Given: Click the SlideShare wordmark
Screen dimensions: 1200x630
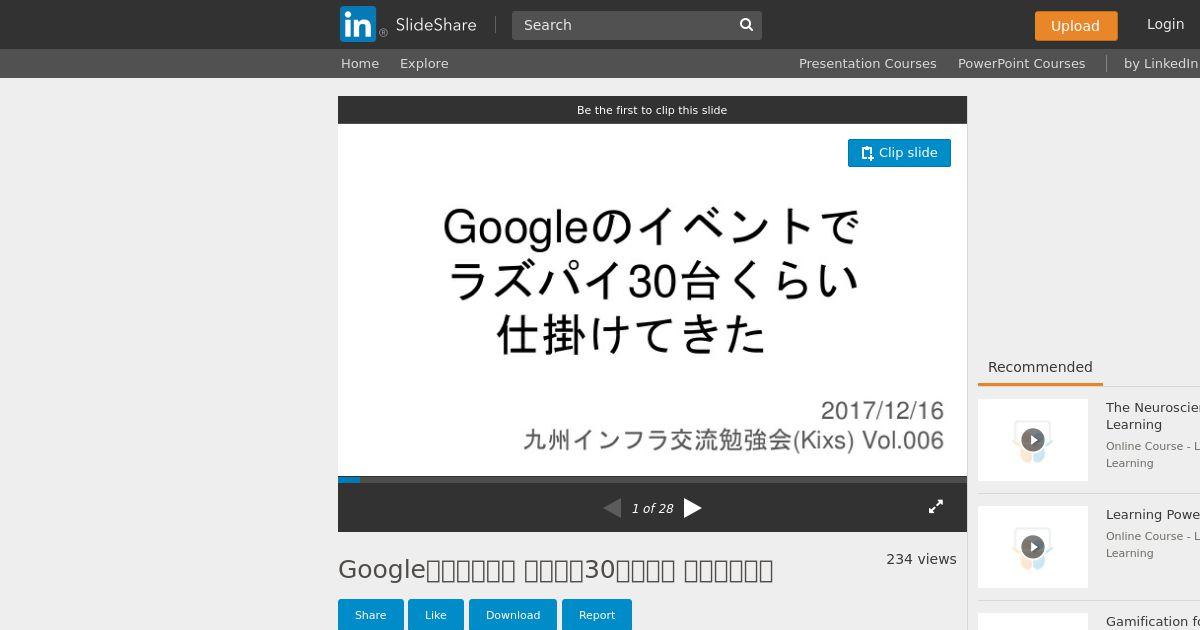Looking at the screenshot, I should click(x=436, y=25).
